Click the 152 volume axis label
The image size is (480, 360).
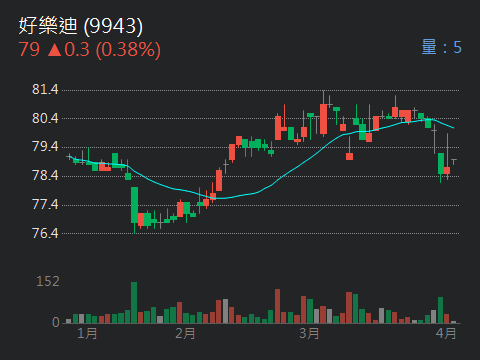pyautogui.click(x=48, y=282)
